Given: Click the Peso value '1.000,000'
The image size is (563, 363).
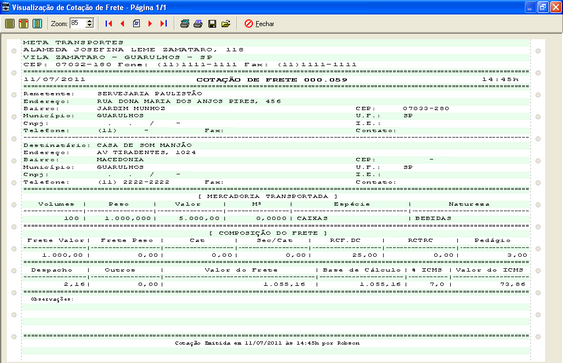Looking at the screenshot, I should pyautogui.click(x=128, y=218).
